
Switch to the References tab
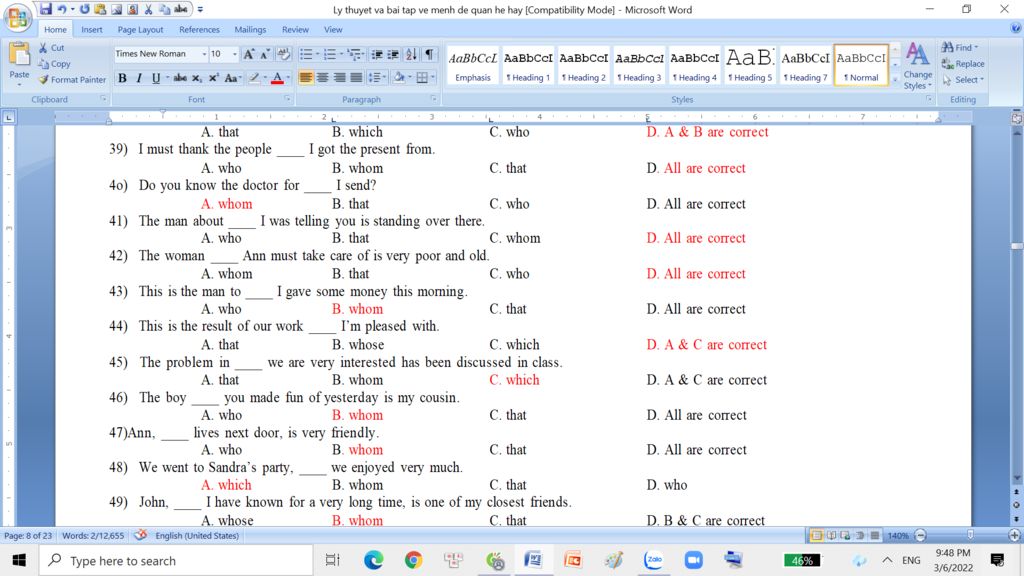tap(199, 29)
